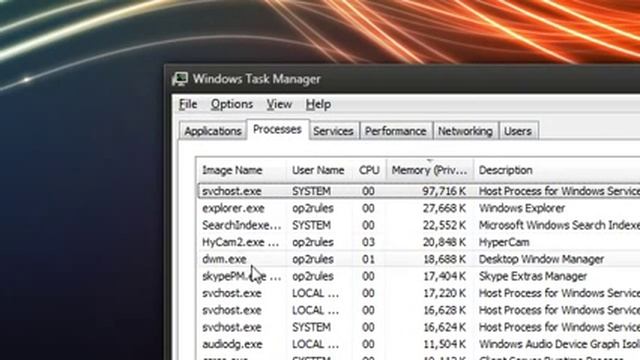Select svchost.exe row using 16,624 K
The height and width of the screenshot is (360, 640).
click(x=419, y=327)
